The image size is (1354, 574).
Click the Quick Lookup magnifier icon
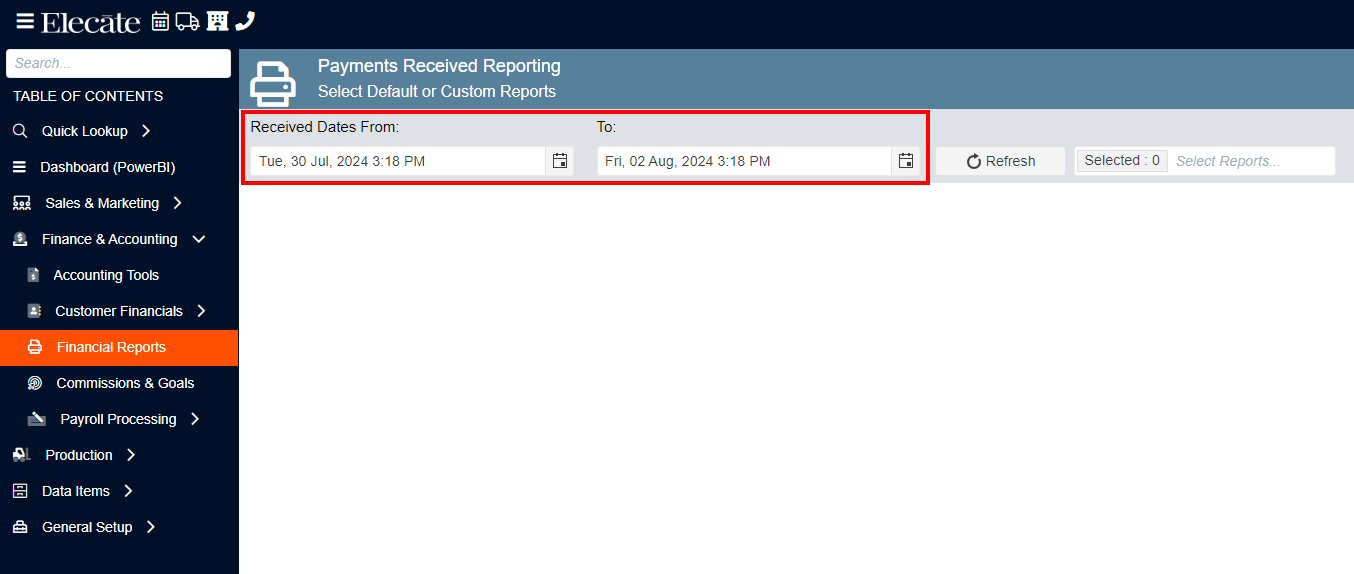click(20, 131)
